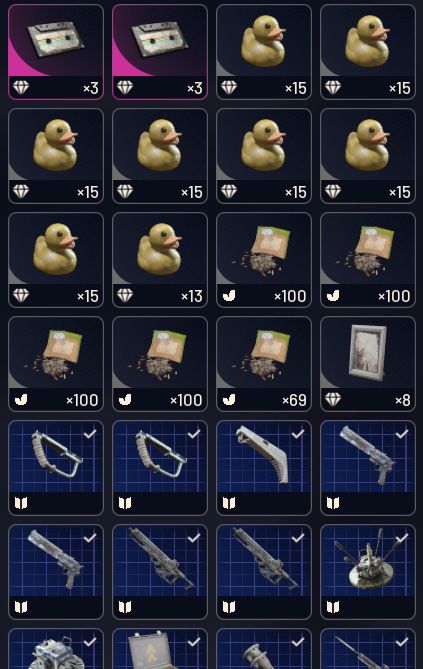Click the diamond icon on picture frame slot
Screen dimensions: 423x669
pyautogui.click(x=333, y=399)
